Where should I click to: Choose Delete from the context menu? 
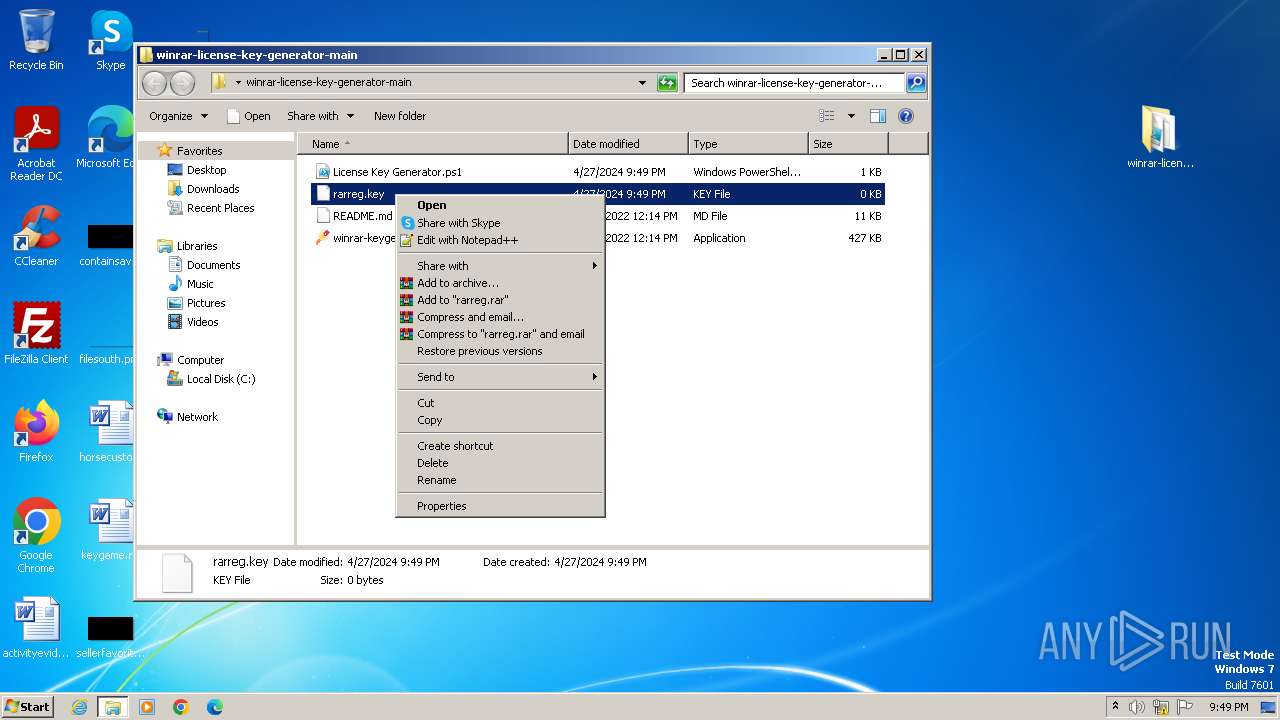[x=500, y=463]
